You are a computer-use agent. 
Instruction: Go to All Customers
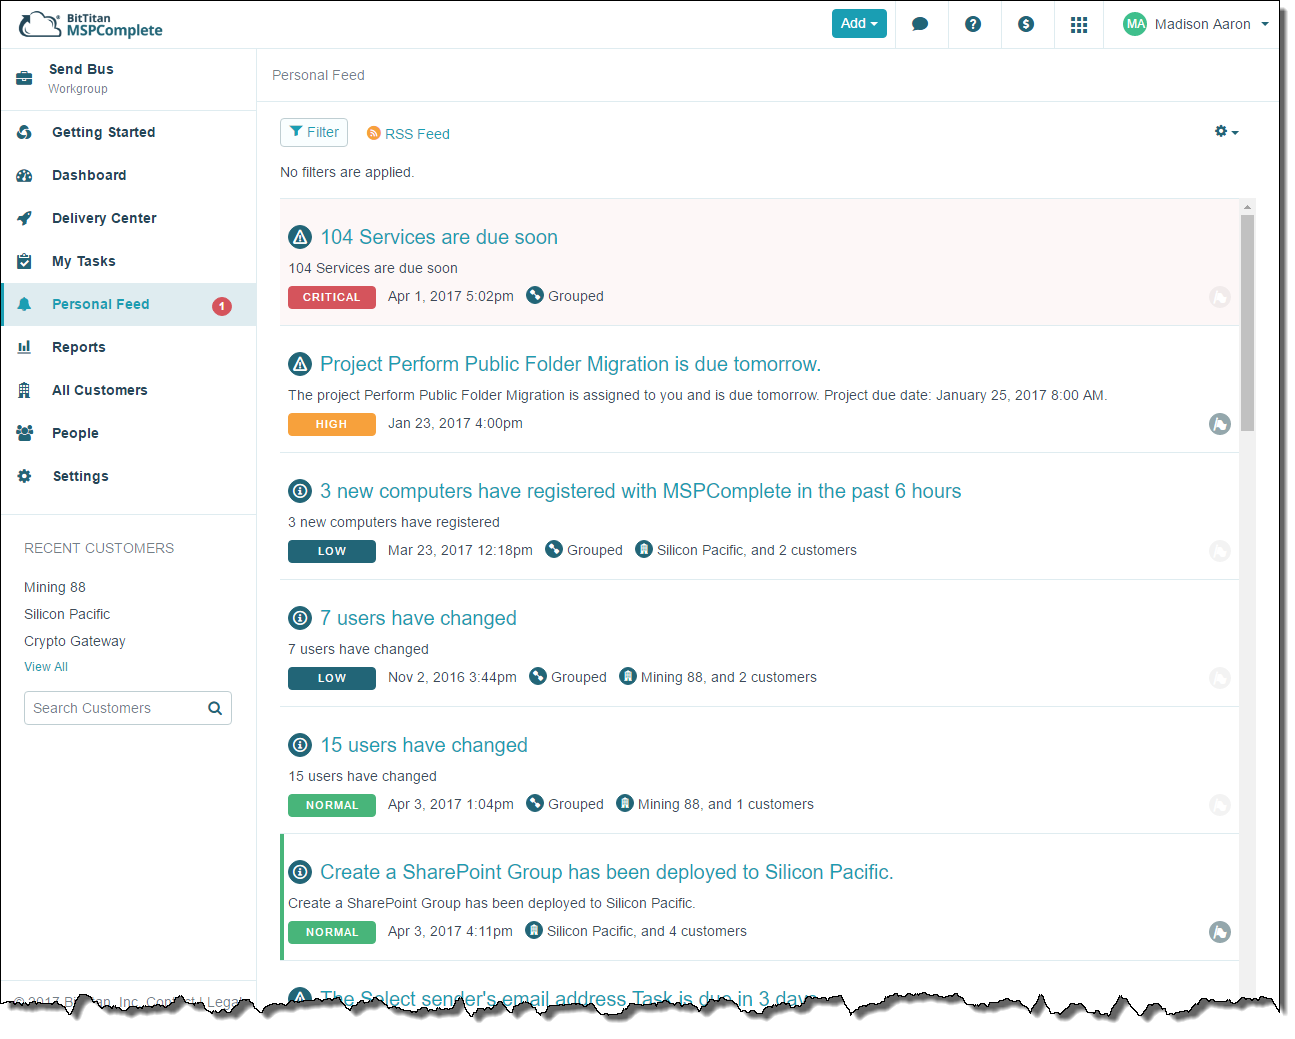[x=100, y=390]
